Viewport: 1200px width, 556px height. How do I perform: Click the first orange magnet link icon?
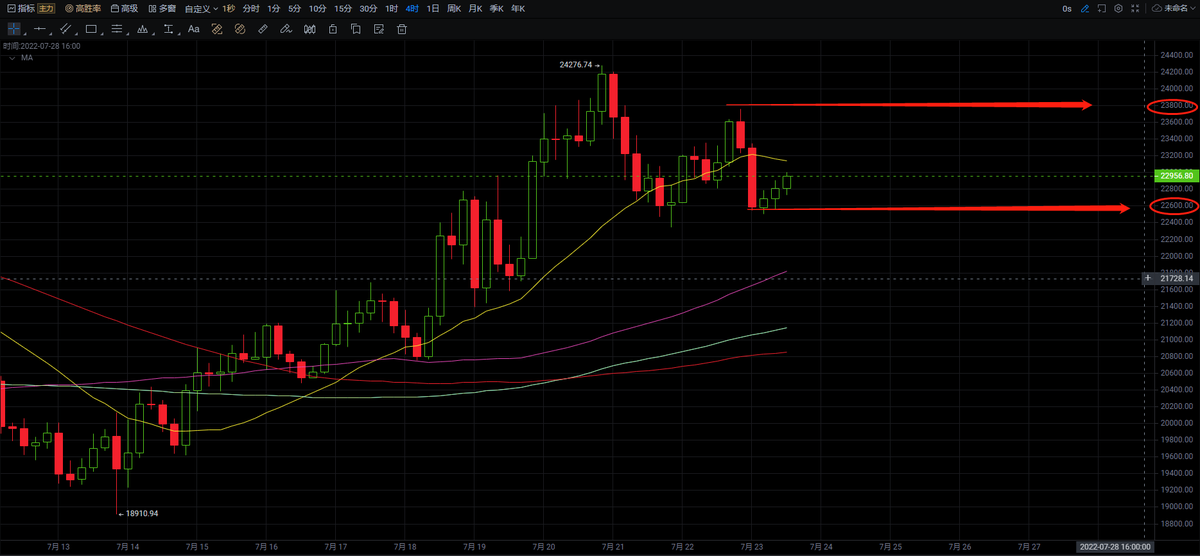(217, 29)
